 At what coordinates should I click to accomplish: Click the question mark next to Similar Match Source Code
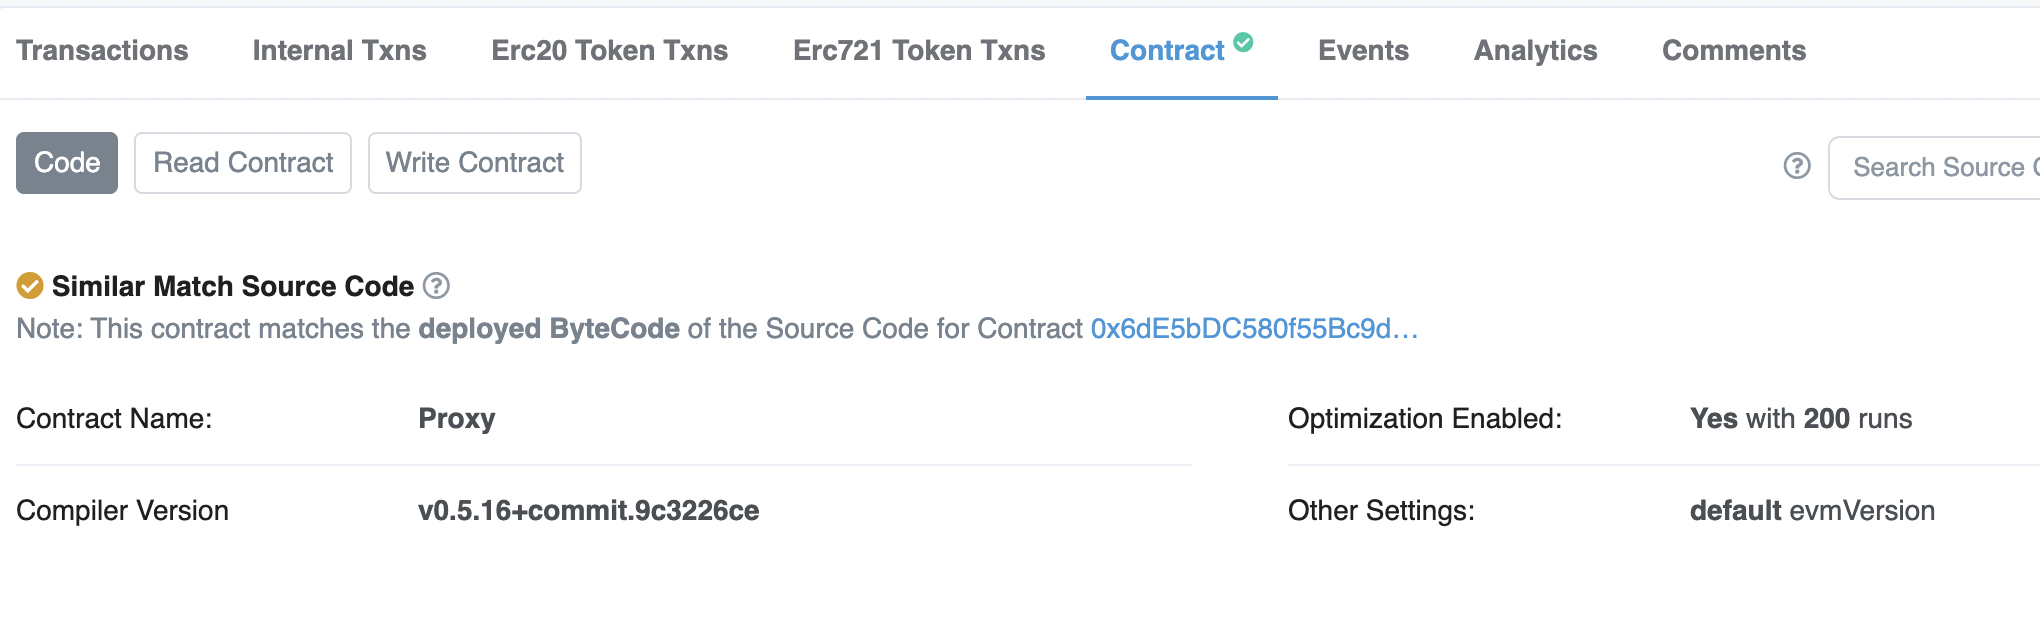(x=436, y=286)
